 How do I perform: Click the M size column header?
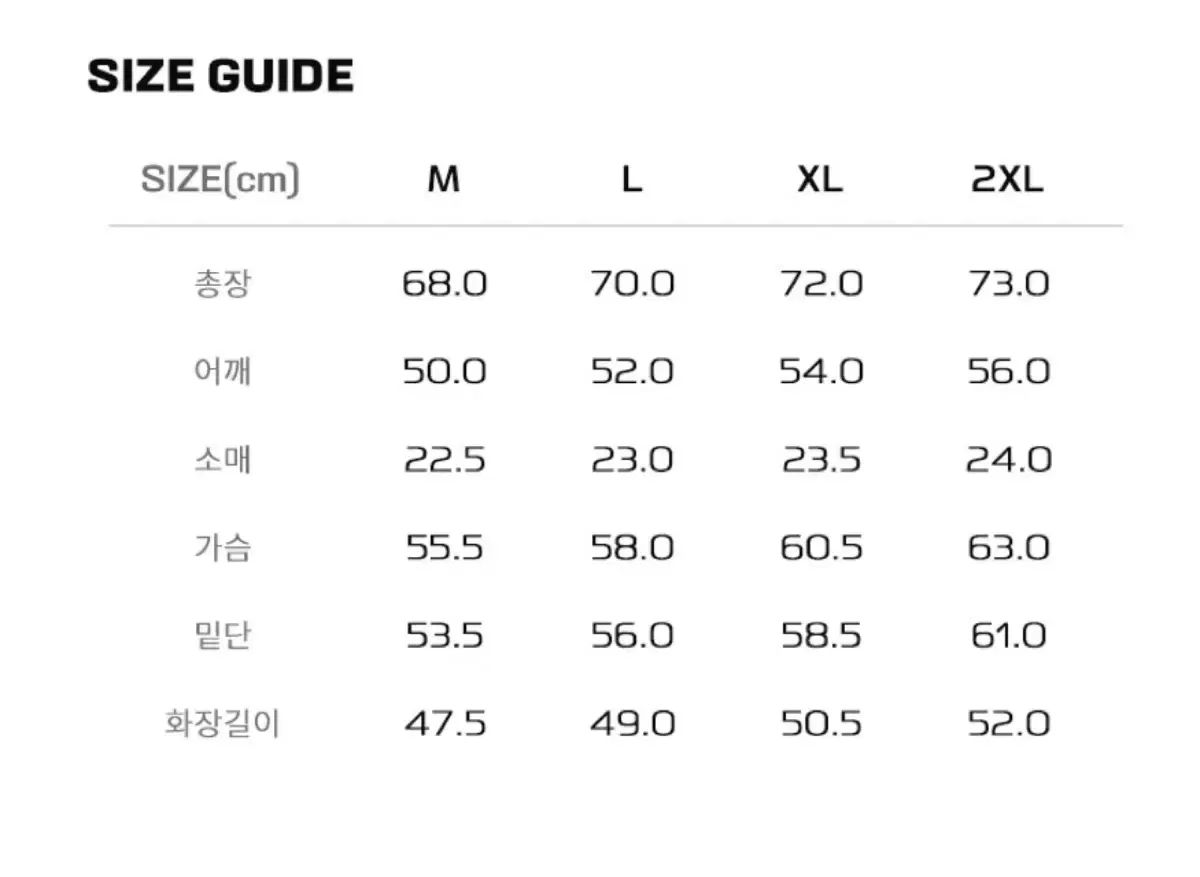click(443, 180)
